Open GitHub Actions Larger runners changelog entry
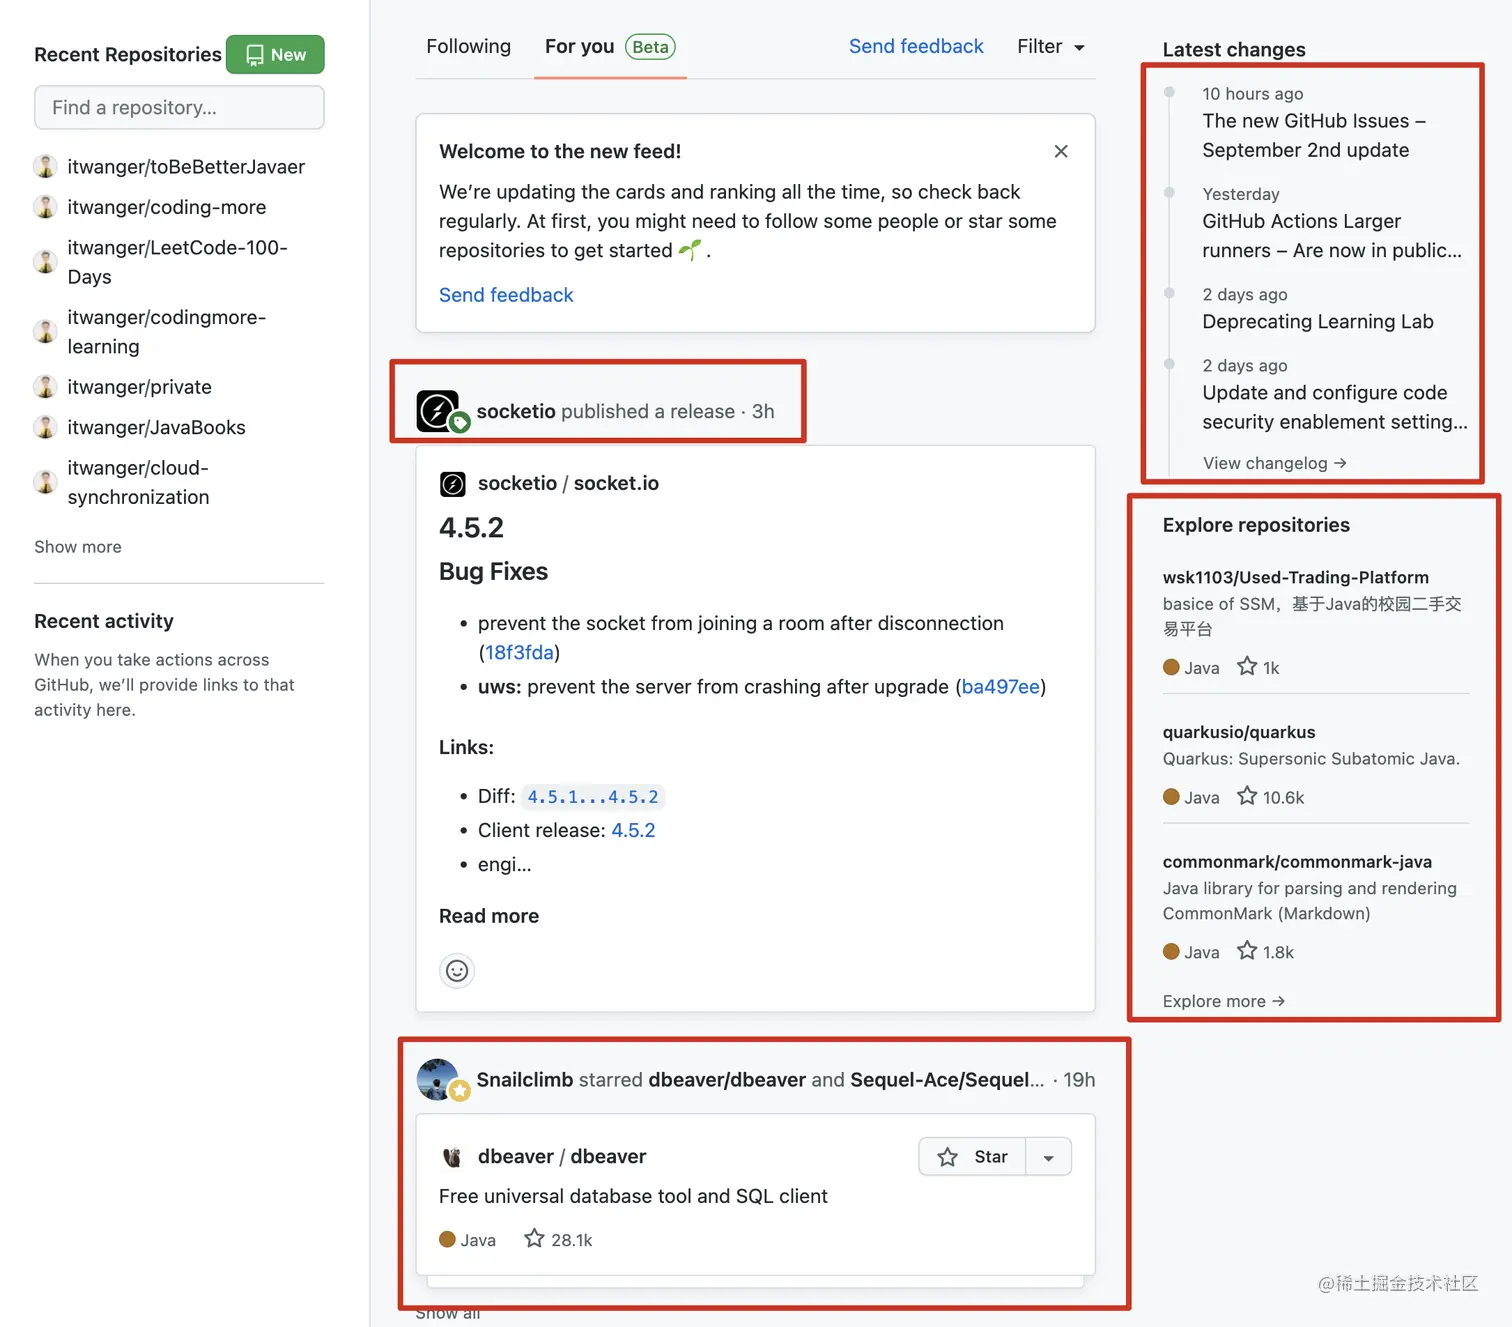The width and height of the screenshot is (1512, 1327). click(x=1332, y=236)
